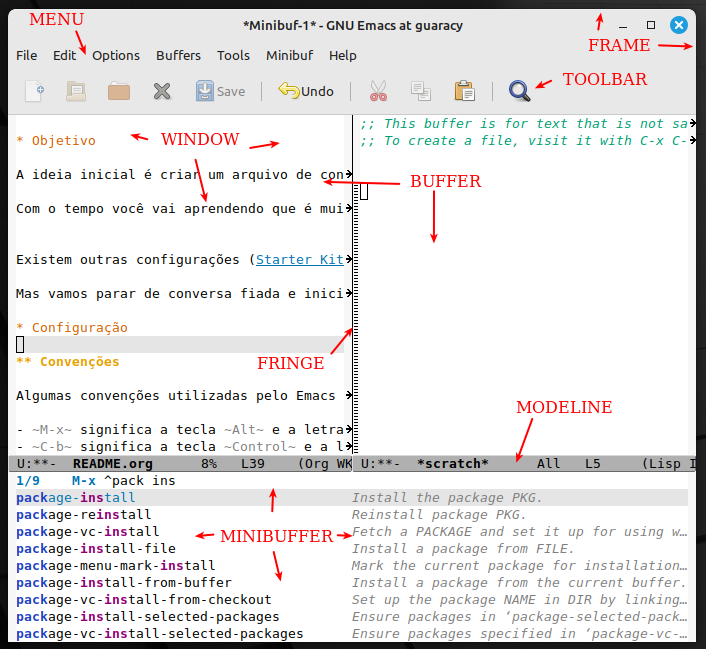This screenshot has width=706, height=649.
Task: Click the minibuffer input '^pack ins'
Action: 139,481
